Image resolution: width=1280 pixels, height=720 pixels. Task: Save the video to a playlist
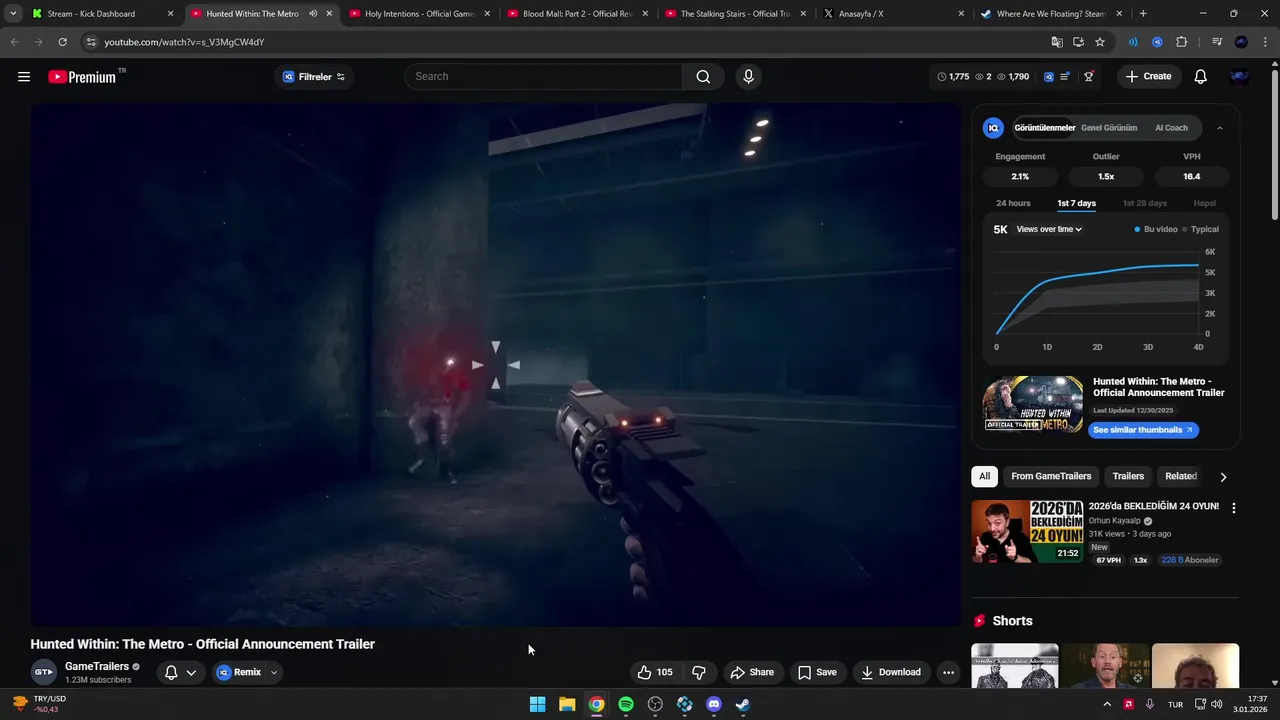(817, 672)
